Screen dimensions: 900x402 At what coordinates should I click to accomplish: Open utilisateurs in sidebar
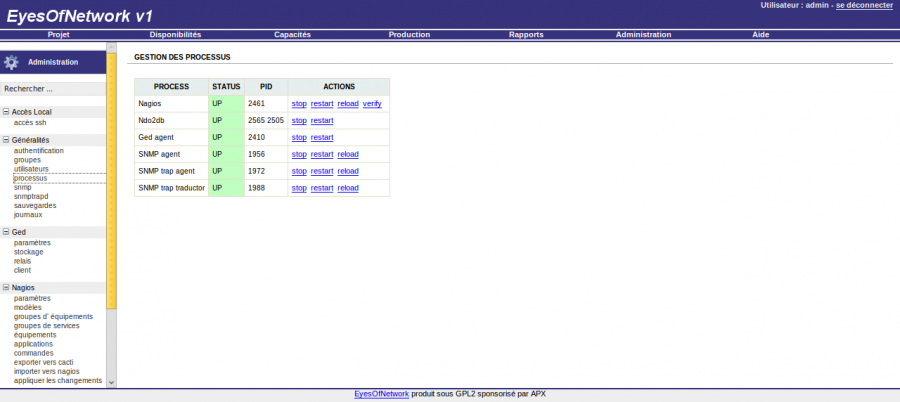[x=31, y=169]
